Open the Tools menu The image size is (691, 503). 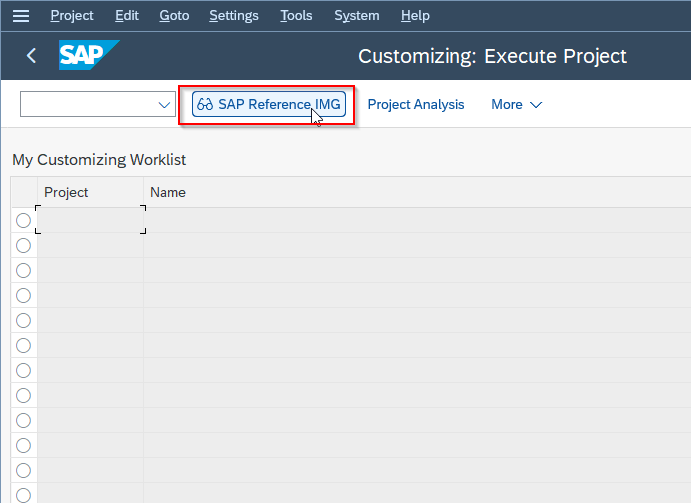[x=296, y=16]
